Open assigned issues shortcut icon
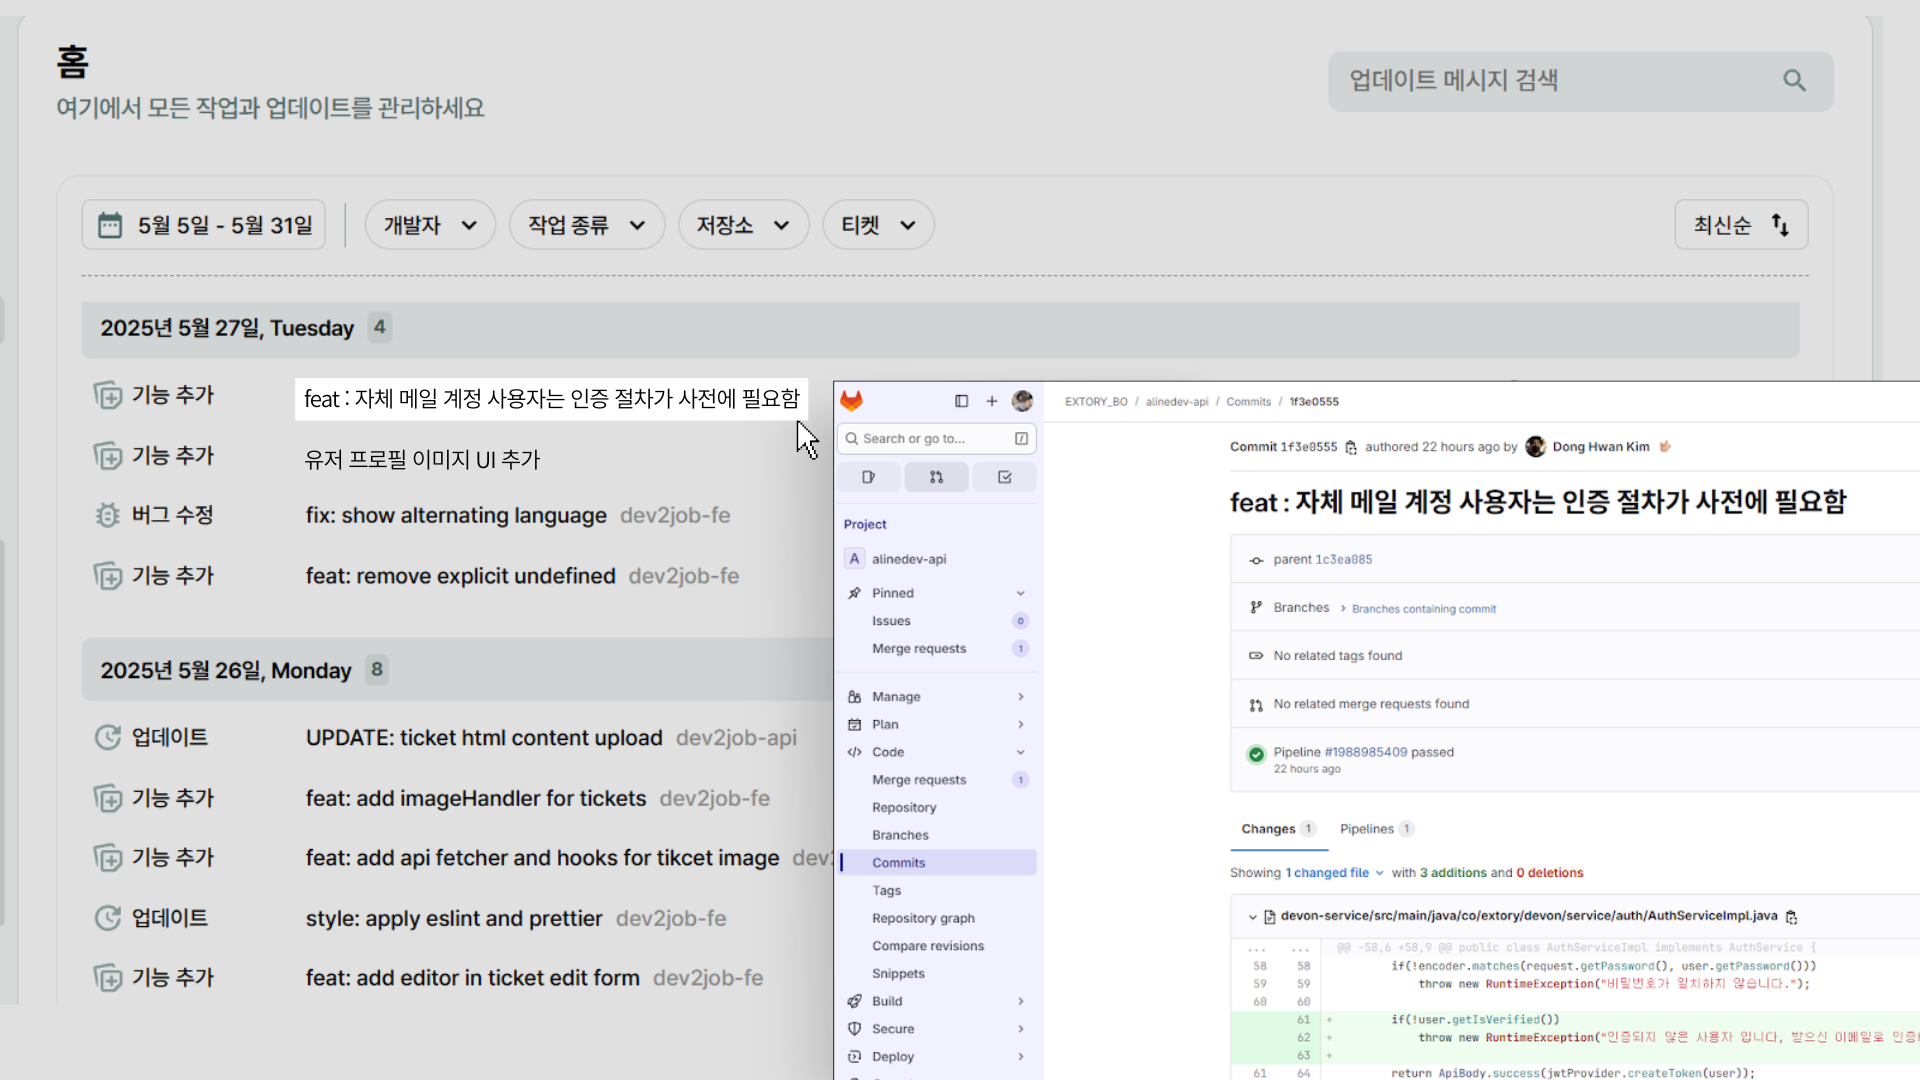 click(x=868, y=477)
